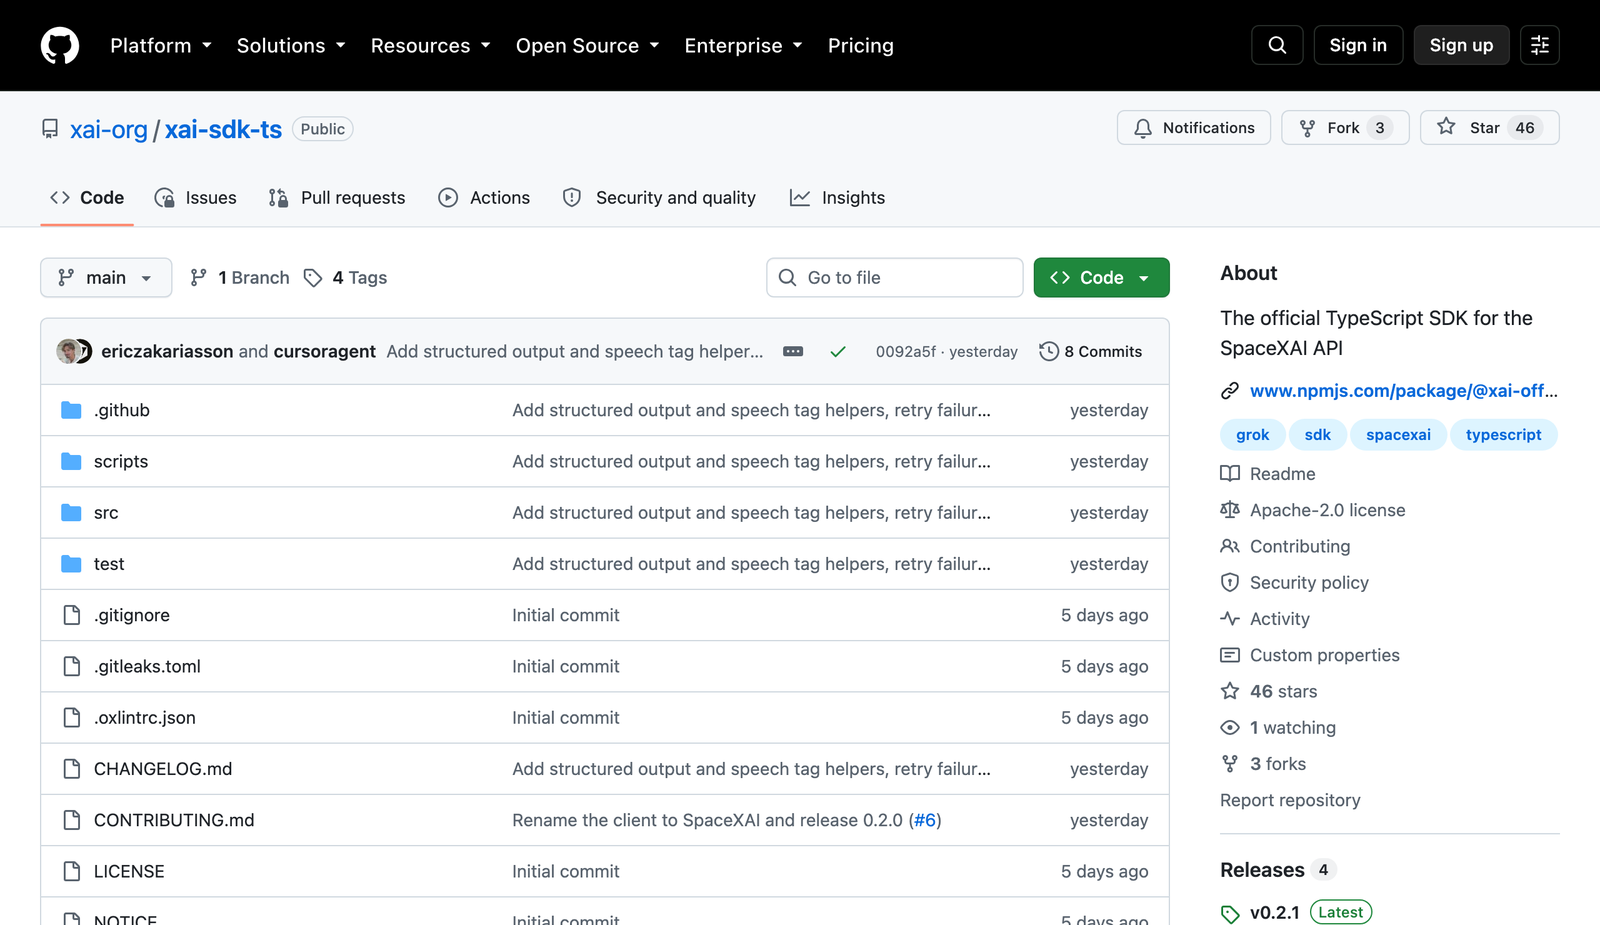The image size is (1600, 925).
Task: Click the bell Notifications button
Action: [x=1194, y=128]
